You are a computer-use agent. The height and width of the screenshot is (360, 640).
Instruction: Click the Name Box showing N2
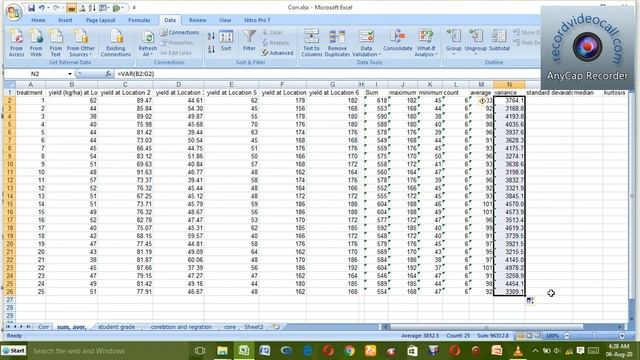tap(35, 74)
